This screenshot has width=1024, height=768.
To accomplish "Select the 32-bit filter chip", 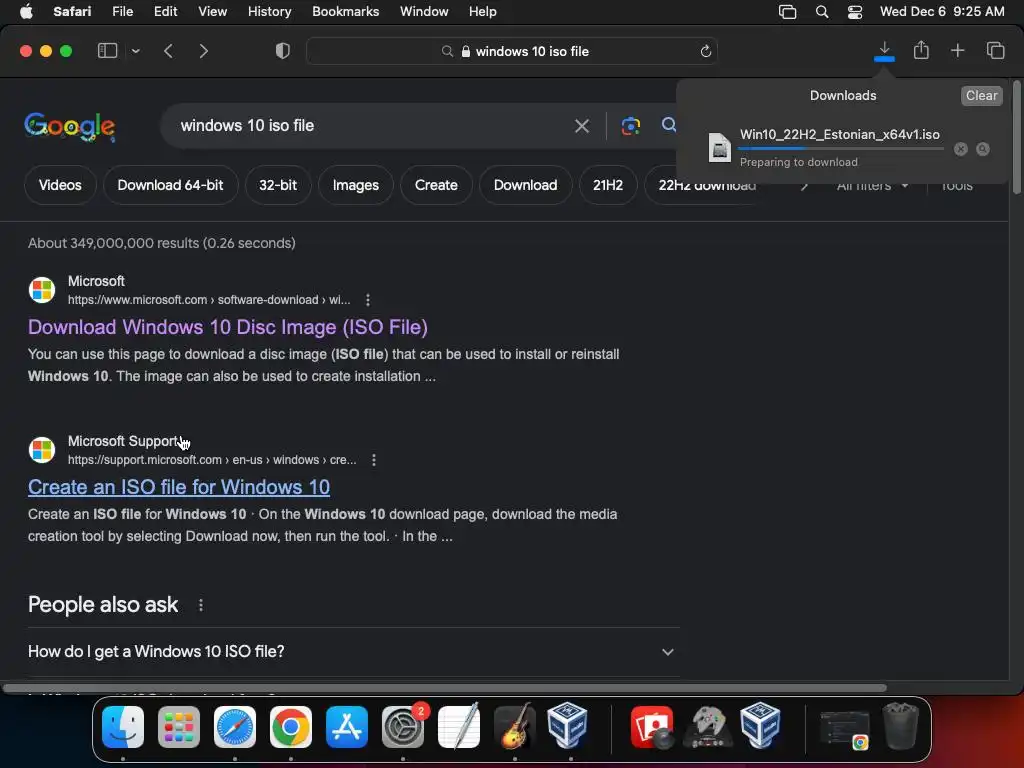I will pos(278,185).
